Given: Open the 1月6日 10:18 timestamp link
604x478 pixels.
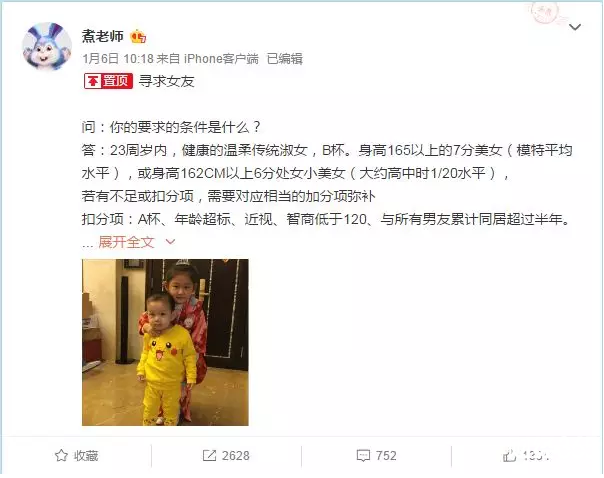Looking at the screenshot, I should point(118,59).
